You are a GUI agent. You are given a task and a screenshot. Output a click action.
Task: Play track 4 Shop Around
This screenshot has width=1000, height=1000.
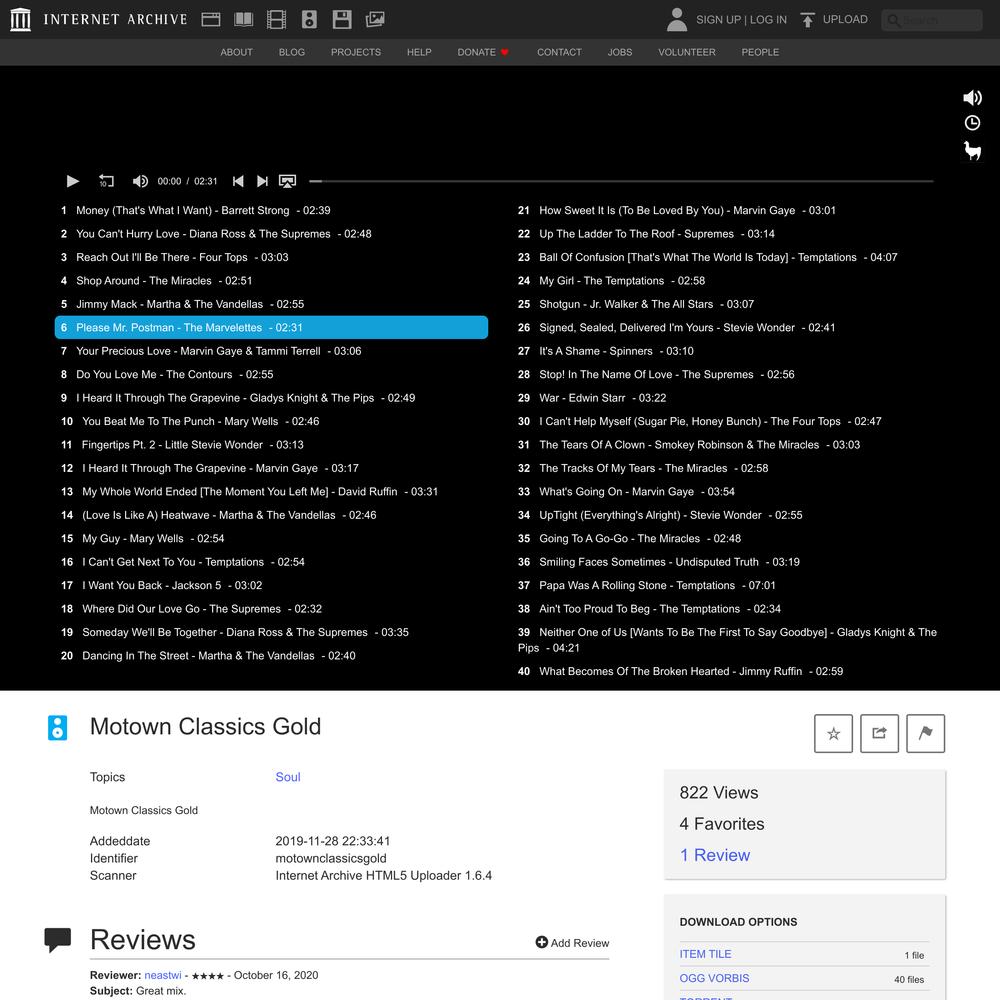[x=271, y=281]
